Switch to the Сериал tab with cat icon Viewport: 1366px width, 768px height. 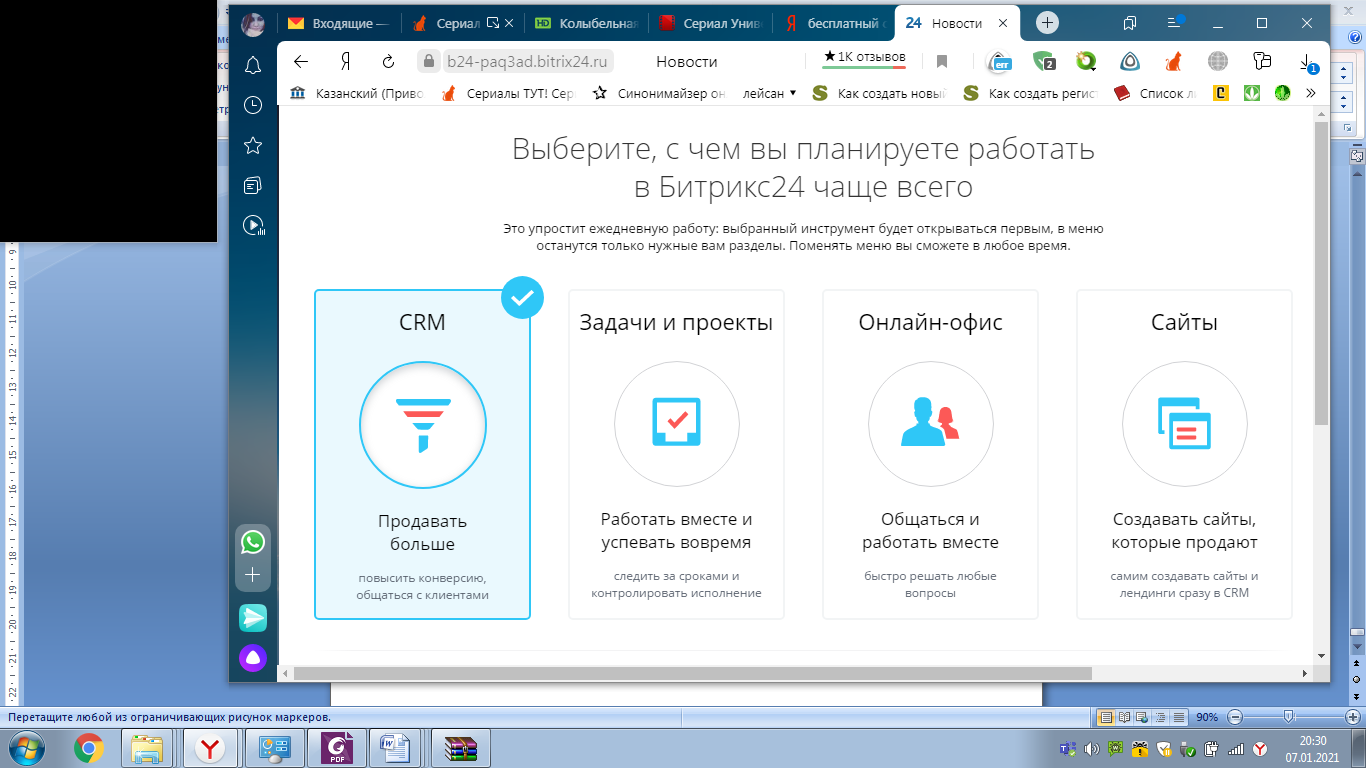[462, 23]
